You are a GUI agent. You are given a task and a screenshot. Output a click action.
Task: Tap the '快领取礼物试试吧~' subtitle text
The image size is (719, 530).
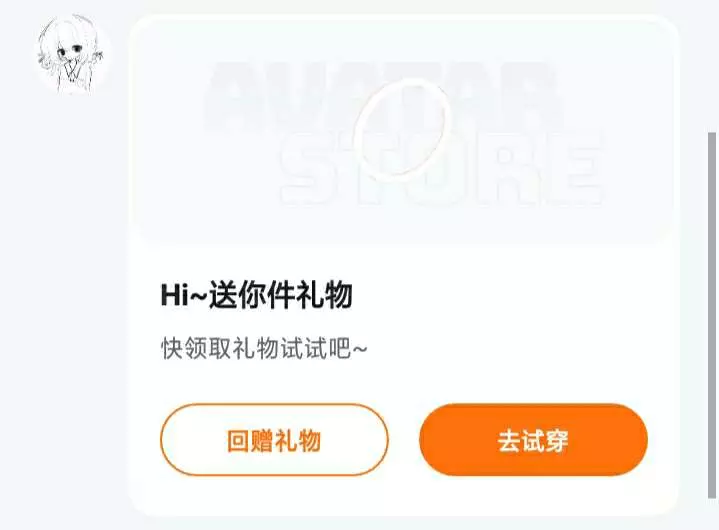[x=264, y=348]
